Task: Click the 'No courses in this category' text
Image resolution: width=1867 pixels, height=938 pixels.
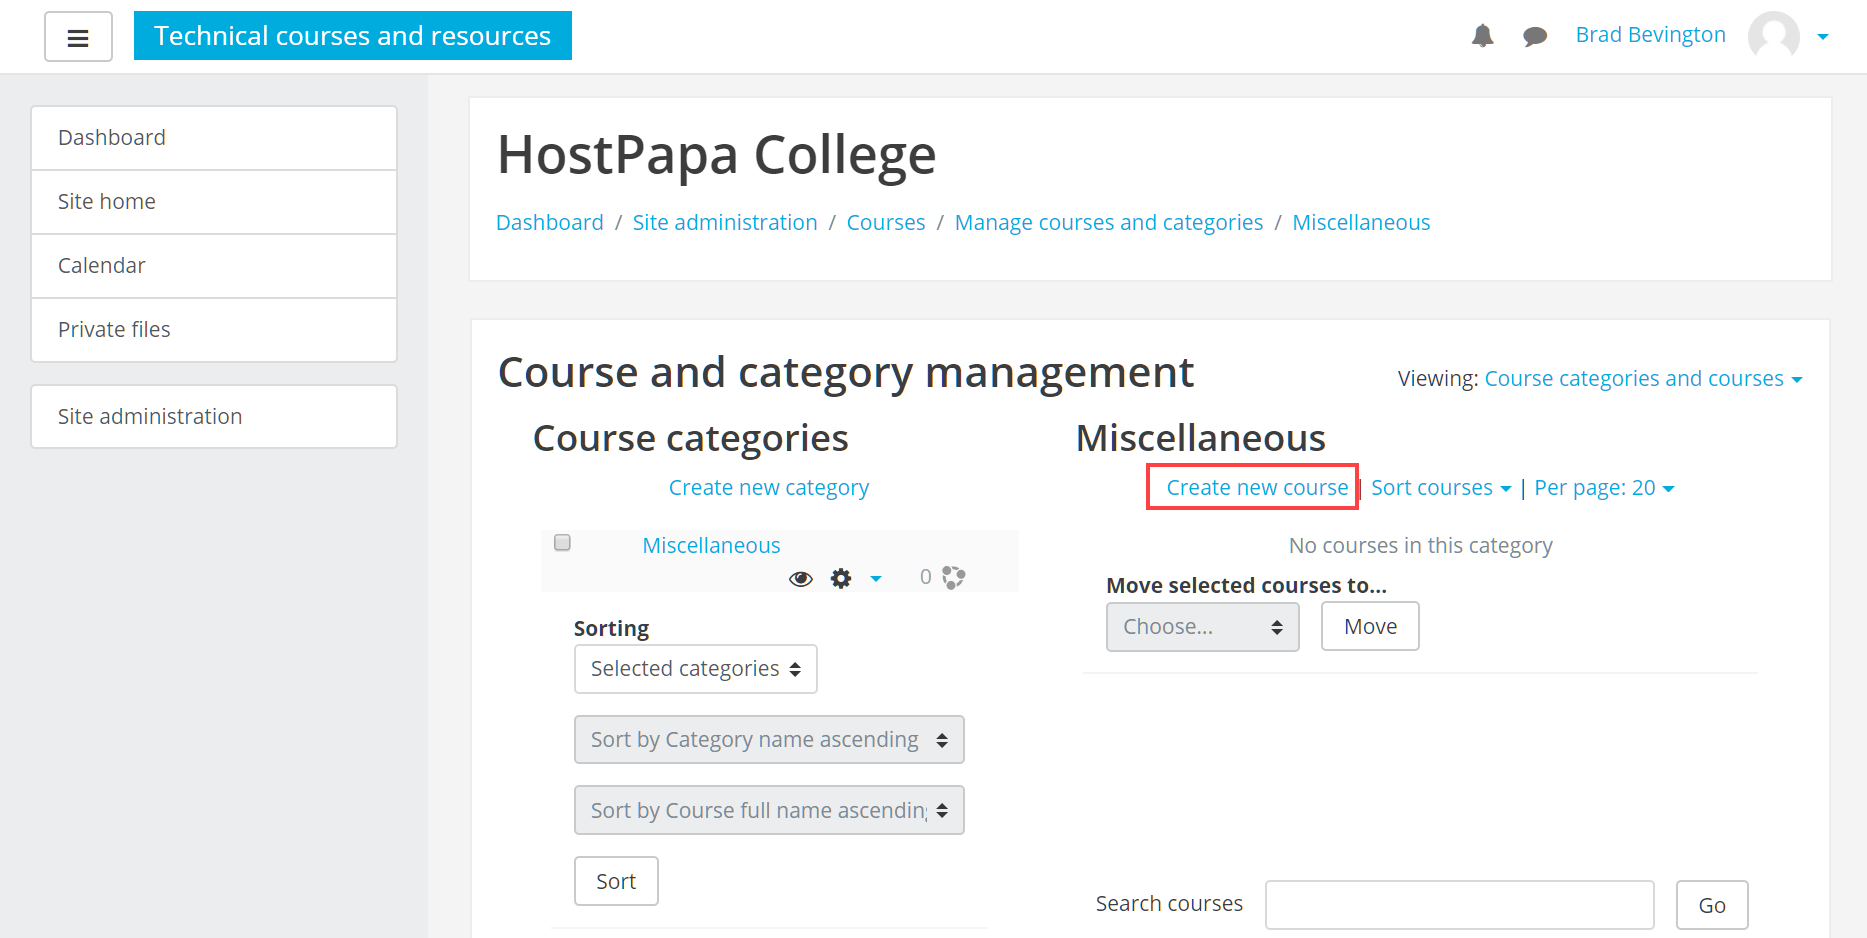Action: tap(1421, 546)
